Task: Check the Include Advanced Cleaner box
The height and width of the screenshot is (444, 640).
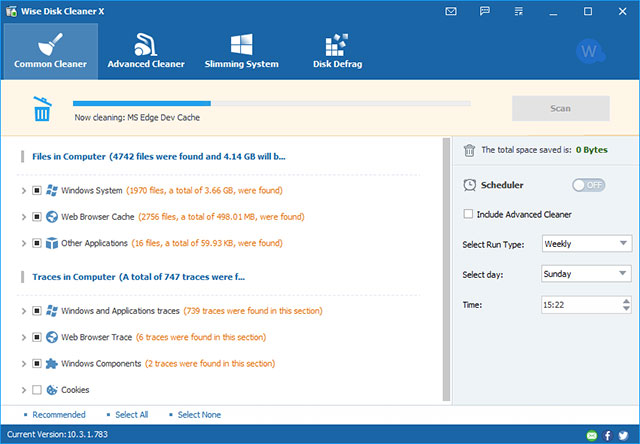Action: pyautogui.click(x=469, y=214)
